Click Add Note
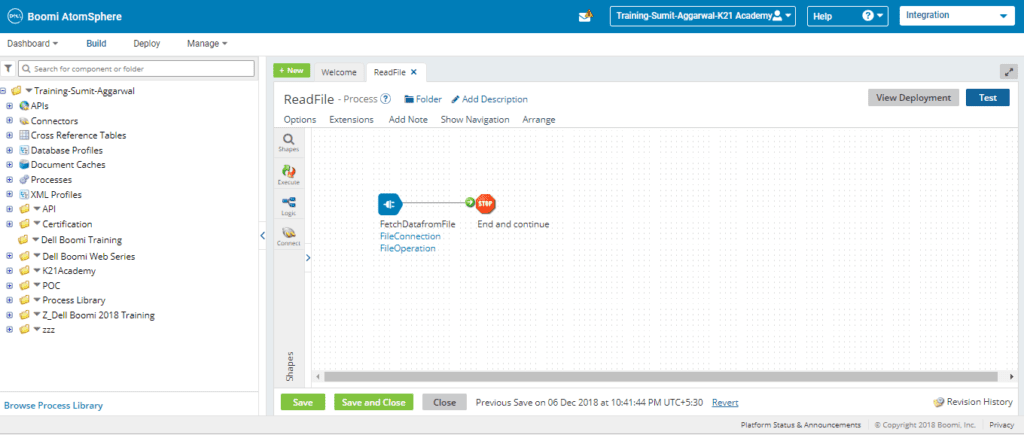Viewport: 1024px width, 435px height. coord(408,120)
